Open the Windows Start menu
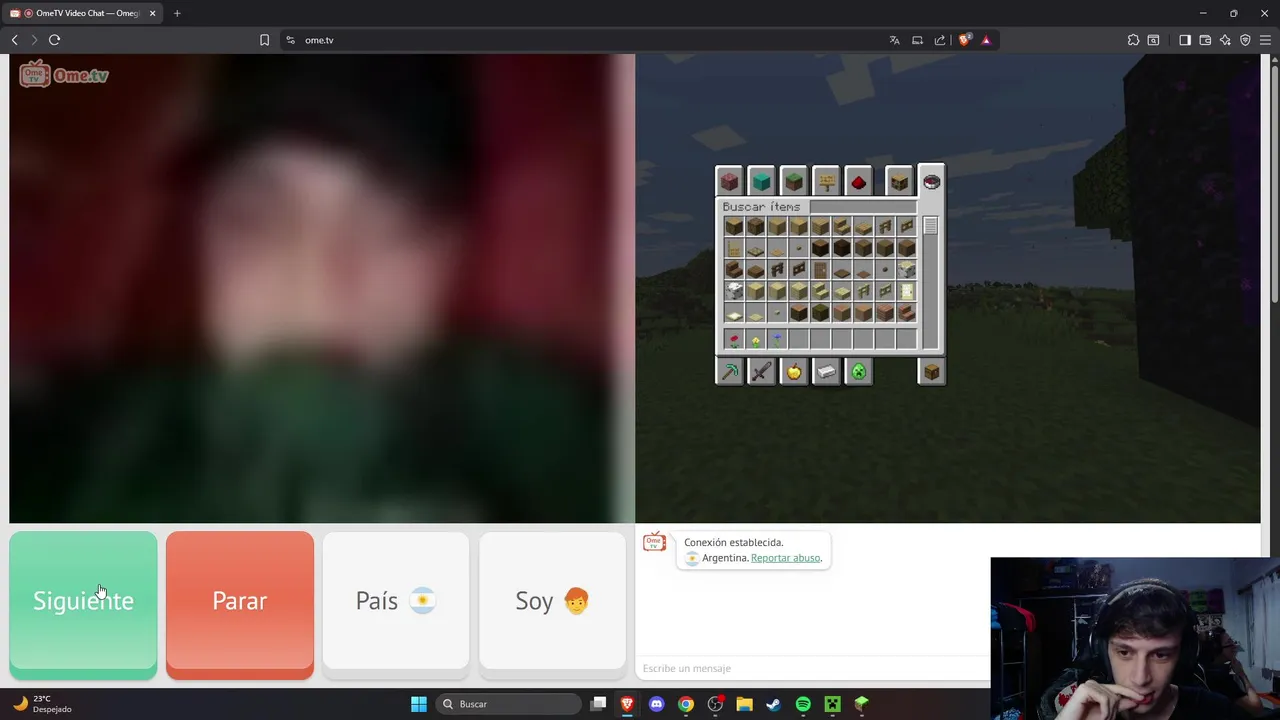 [x=419, y=704]
